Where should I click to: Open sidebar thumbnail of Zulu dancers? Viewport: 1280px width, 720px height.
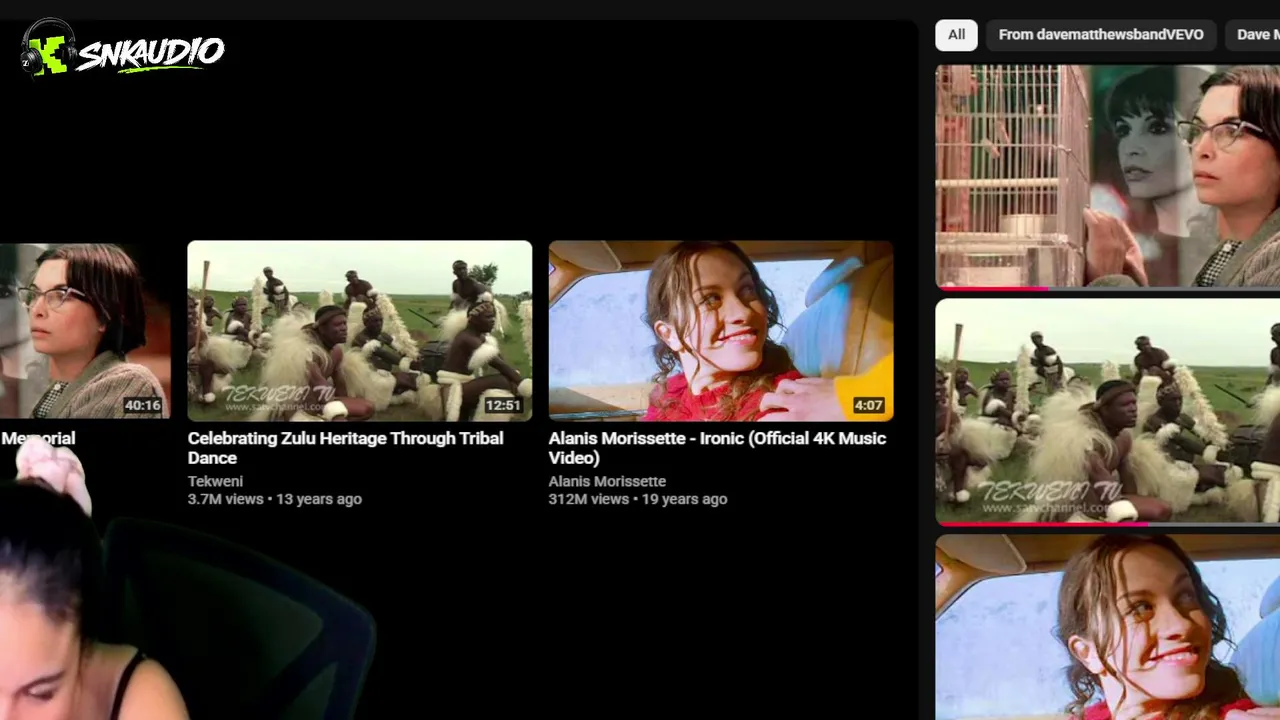click(1107, 412)
